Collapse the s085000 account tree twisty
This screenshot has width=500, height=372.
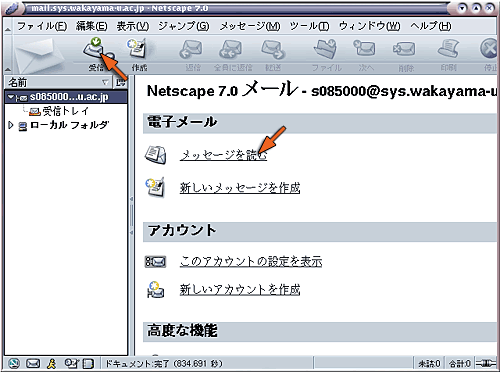(x=11, y=97)
